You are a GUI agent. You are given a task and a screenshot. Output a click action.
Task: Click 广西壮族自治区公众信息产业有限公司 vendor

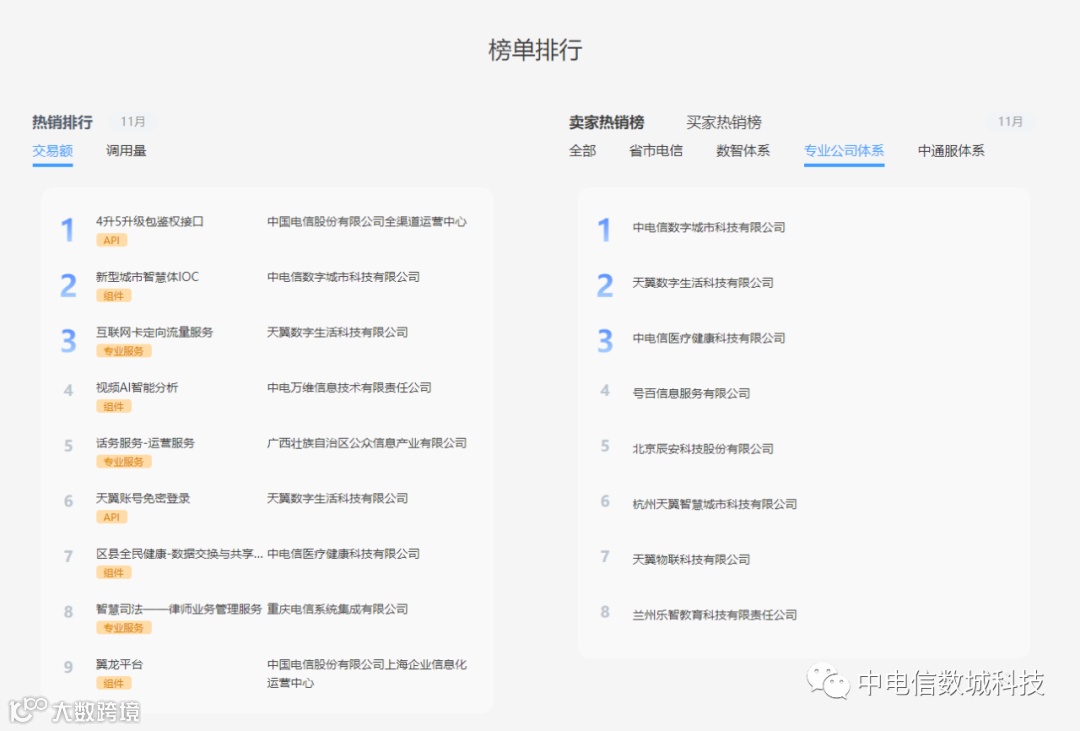pos(366,443)
